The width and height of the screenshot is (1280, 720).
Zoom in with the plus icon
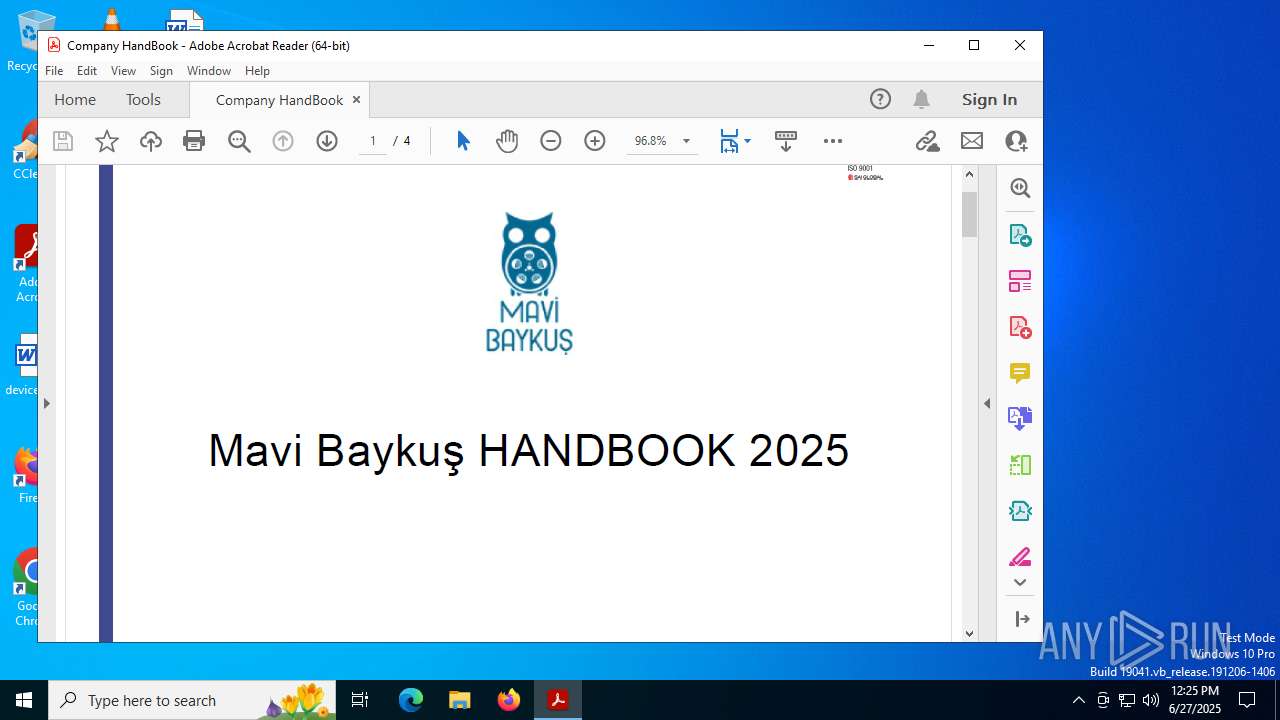pos(595,141)
